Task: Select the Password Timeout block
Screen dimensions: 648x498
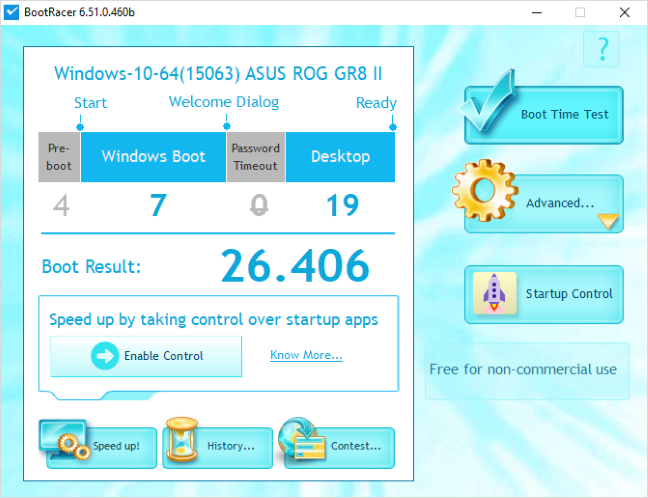Action: pos(256,157)
